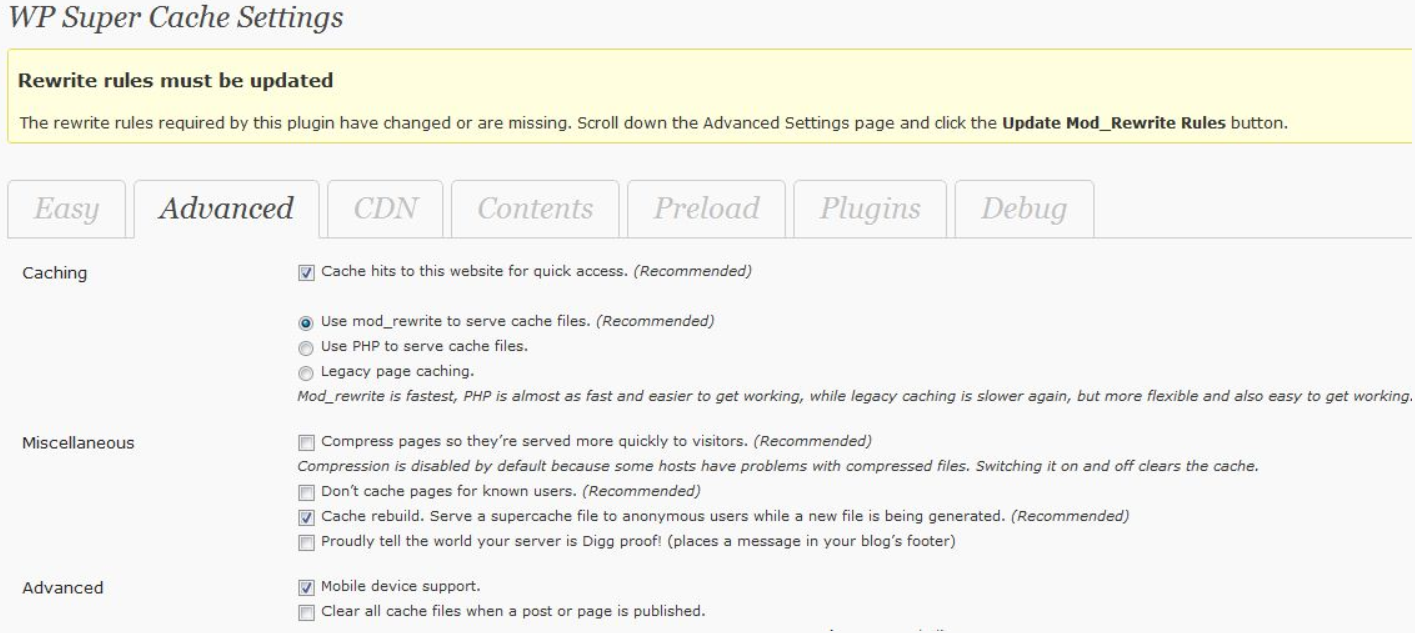This screenshot has height=633, width=1415.
Task: Enable 'Compress pages' checkbox
Action: pos(307,441)
